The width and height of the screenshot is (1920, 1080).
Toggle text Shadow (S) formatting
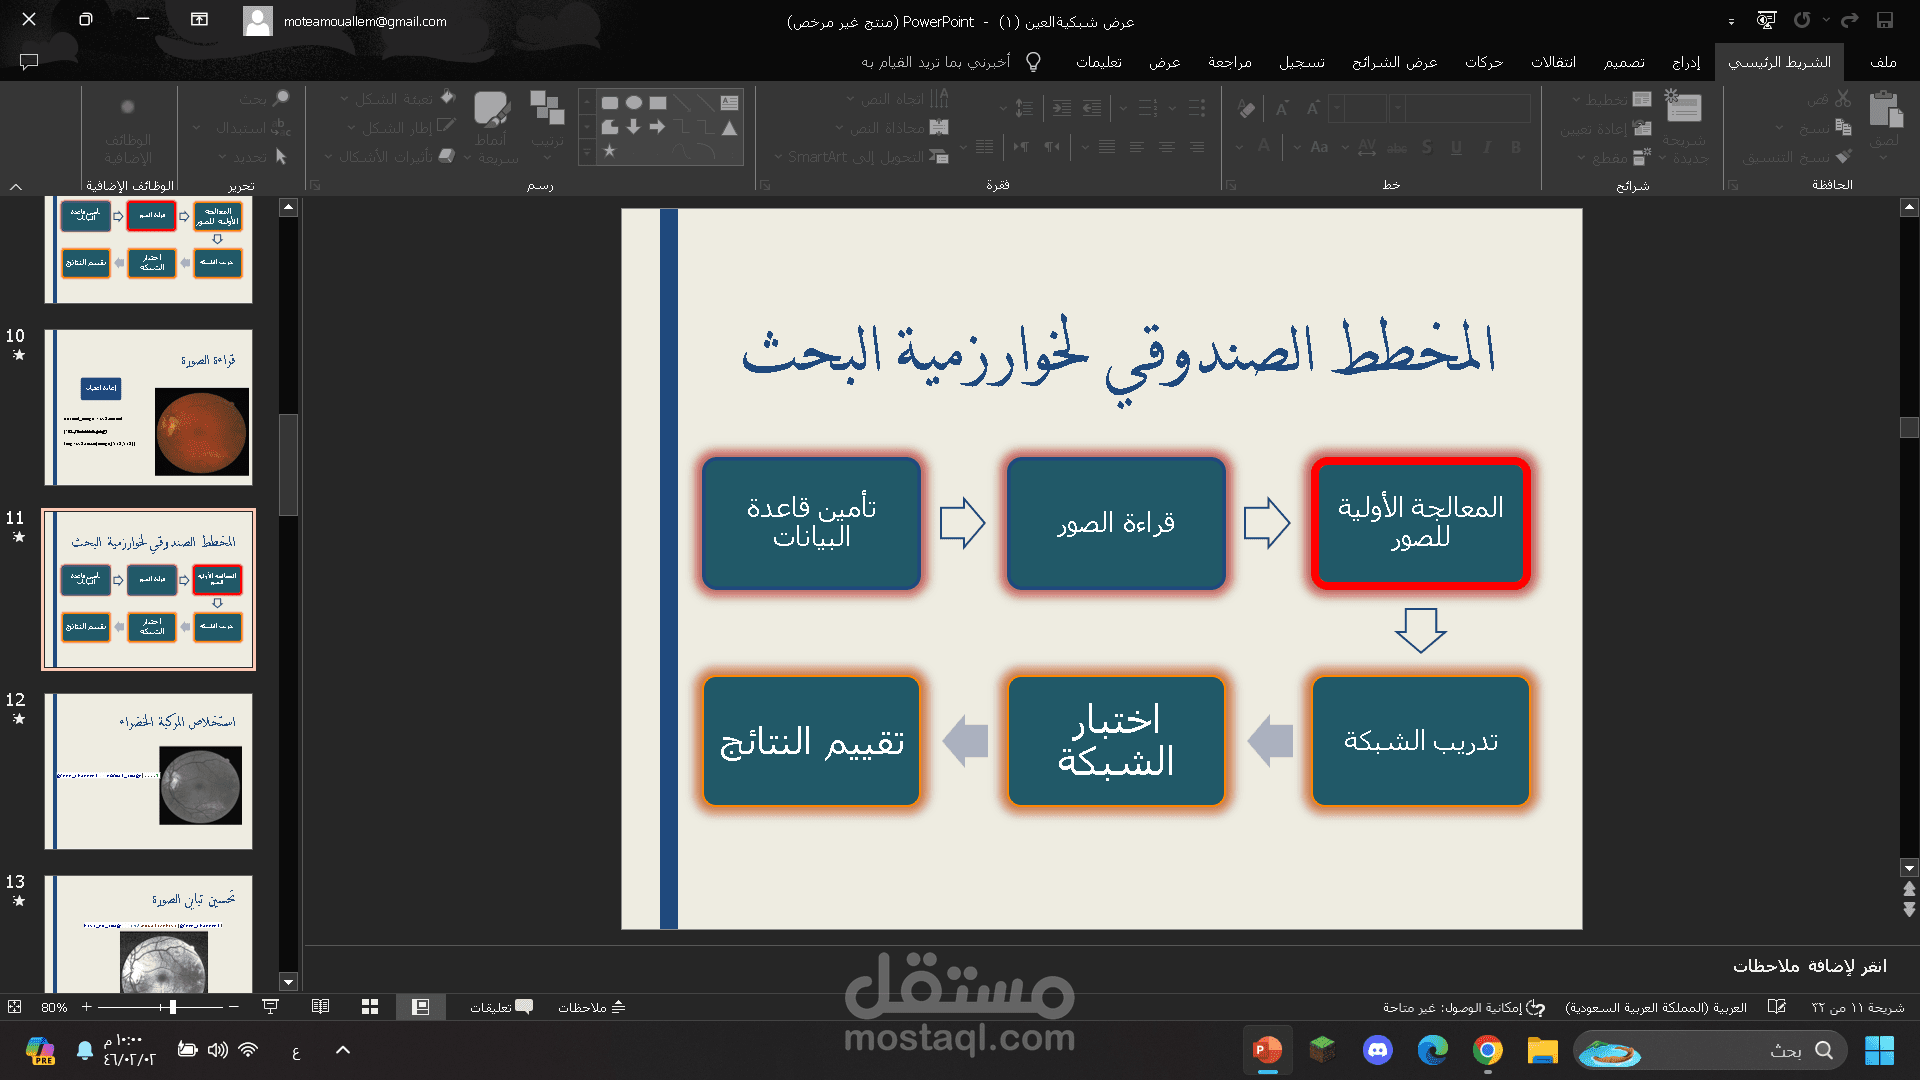click(1426, 147)
